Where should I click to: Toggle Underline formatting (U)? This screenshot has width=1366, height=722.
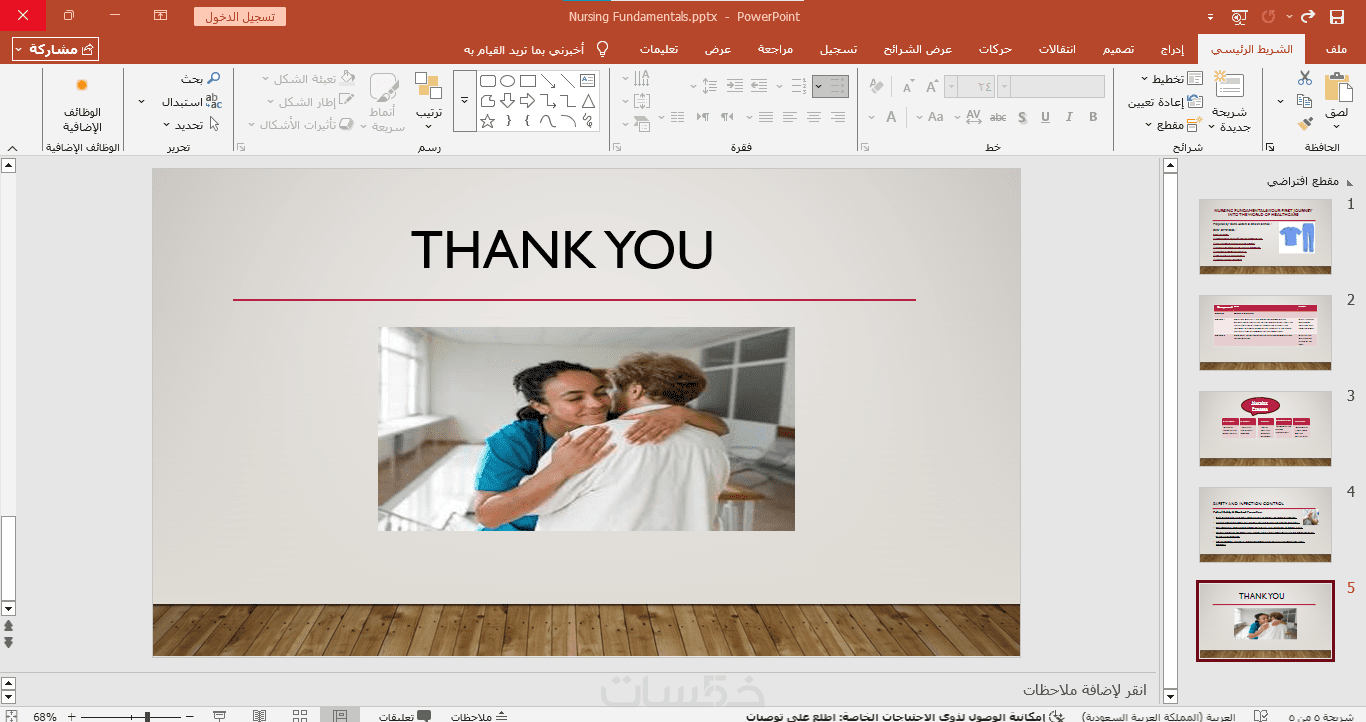pyautogui.click(x=1045, y=117)
